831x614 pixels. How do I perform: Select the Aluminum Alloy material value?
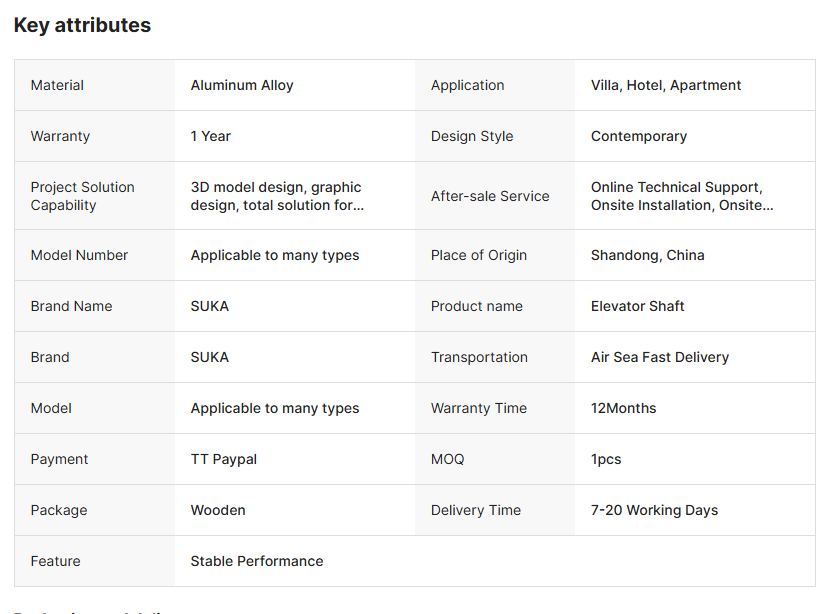[242, 85]
